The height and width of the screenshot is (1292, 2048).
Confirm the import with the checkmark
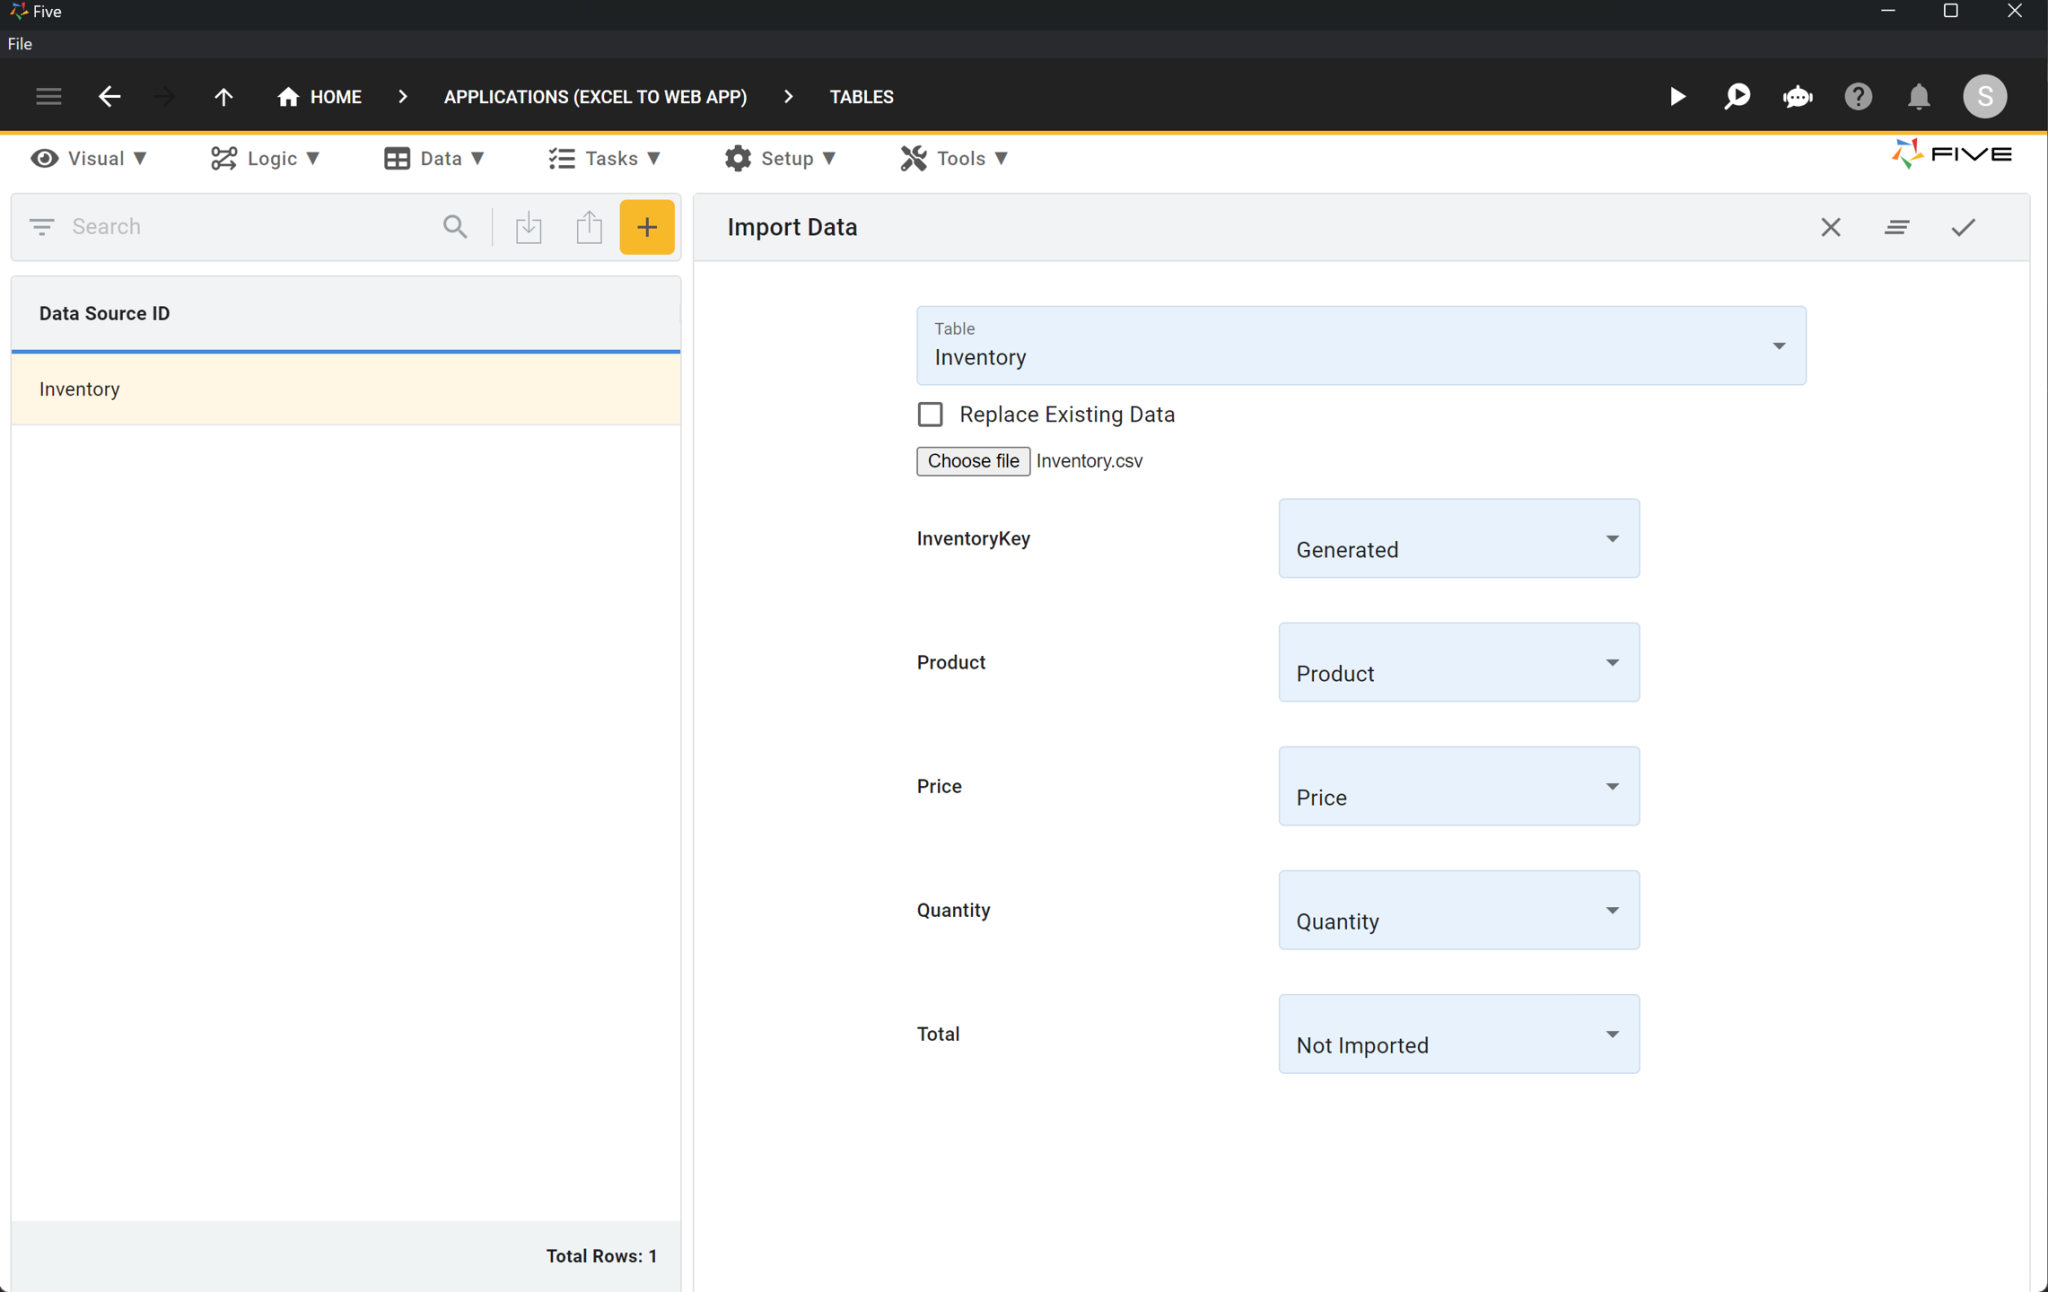pyautogui.click(x=1962, y=227)
